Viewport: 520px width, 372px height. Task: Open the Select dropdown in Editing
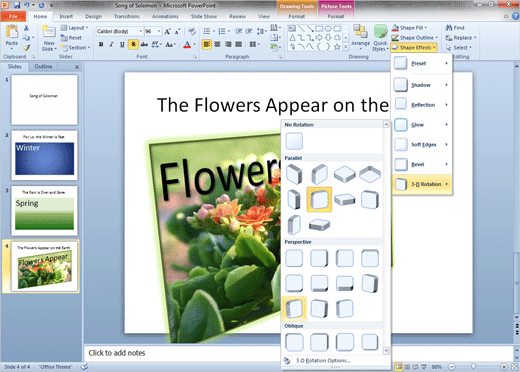459,48
